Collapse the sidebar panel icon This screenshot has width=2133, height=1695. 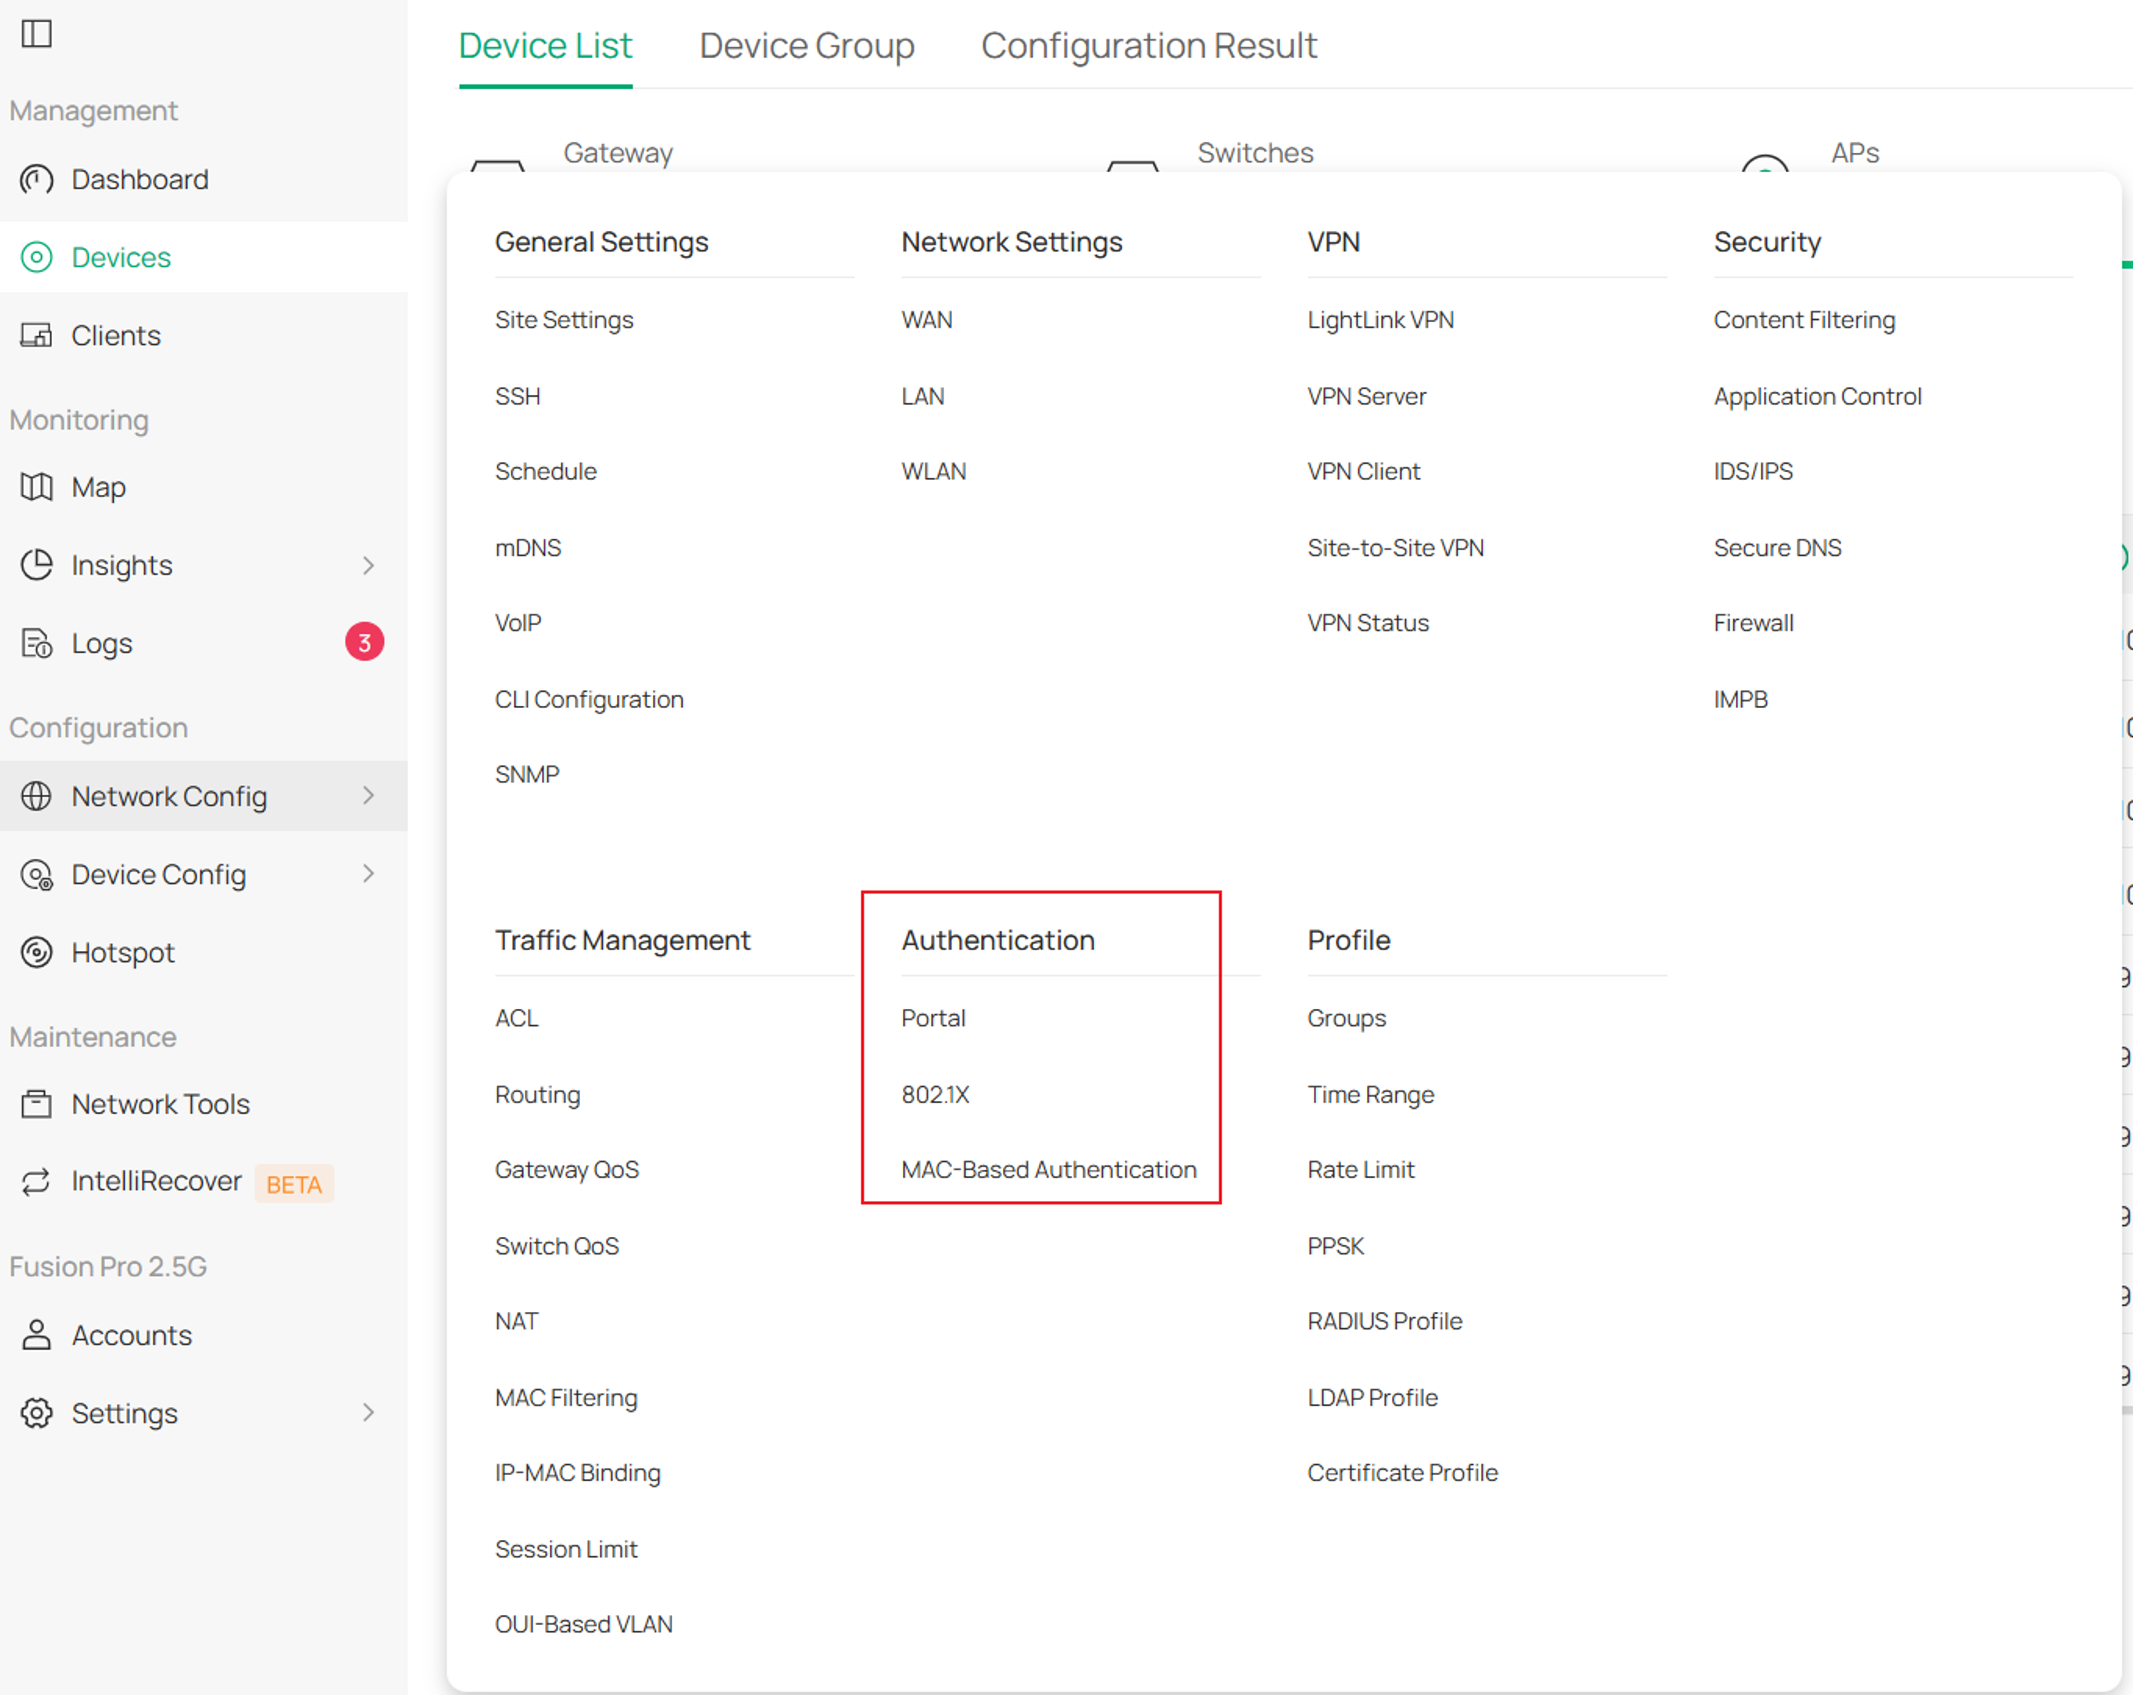37,34
